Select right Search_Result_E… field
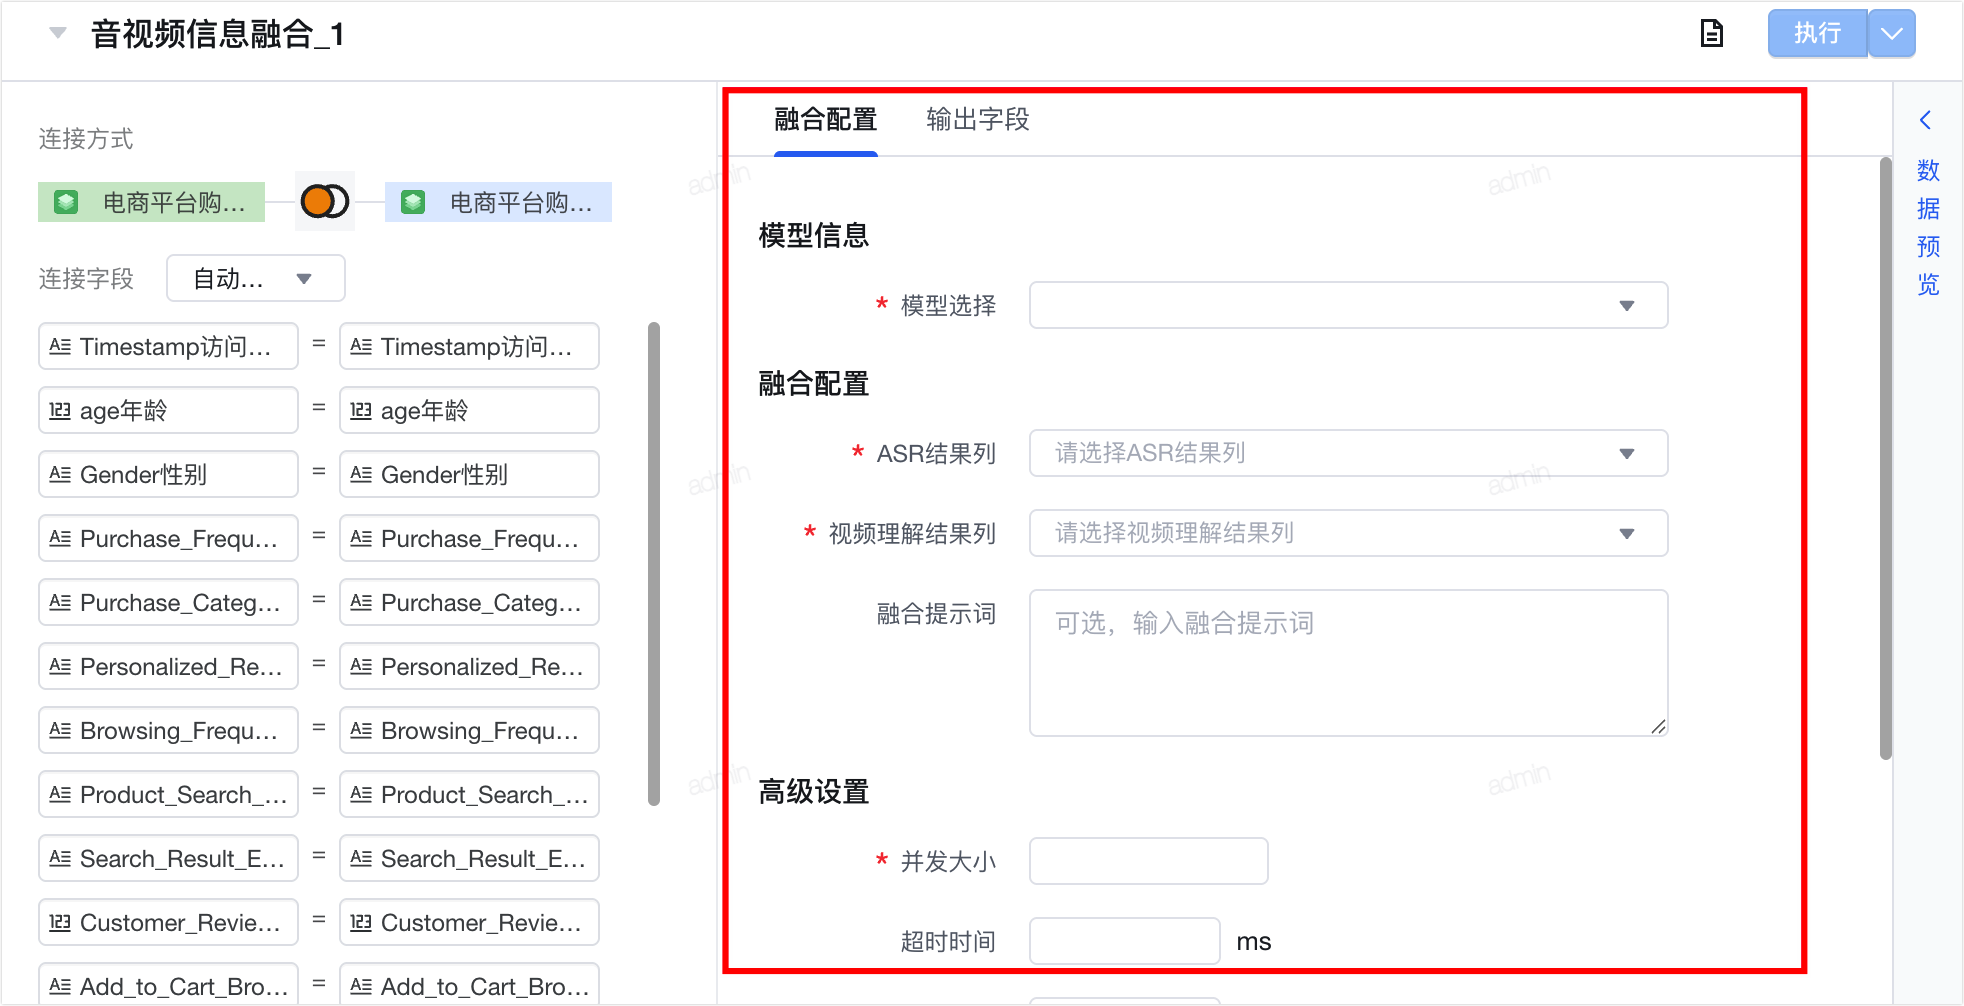Screen dimensions: 1964x1006 (469, 858)
